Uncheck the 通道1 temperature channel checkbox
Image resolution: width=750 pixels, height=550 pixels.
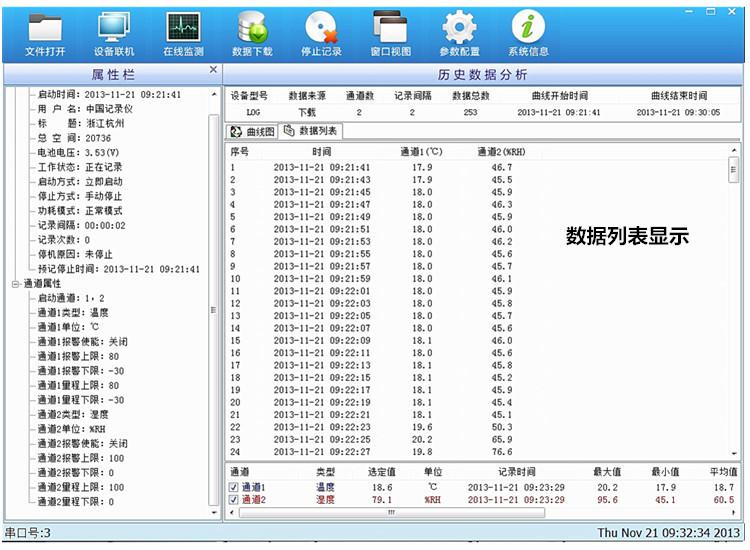coord(232,487)
